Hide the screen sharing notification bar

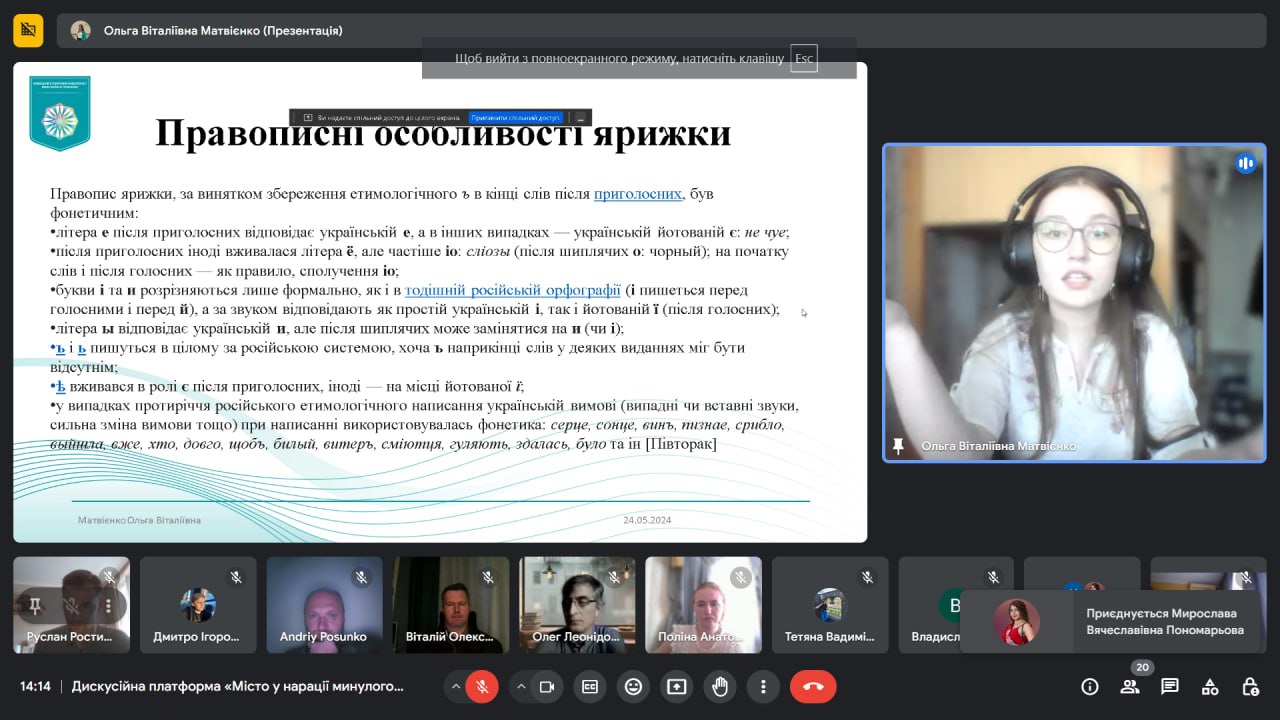pyautogui.click(x=580, y=117)
